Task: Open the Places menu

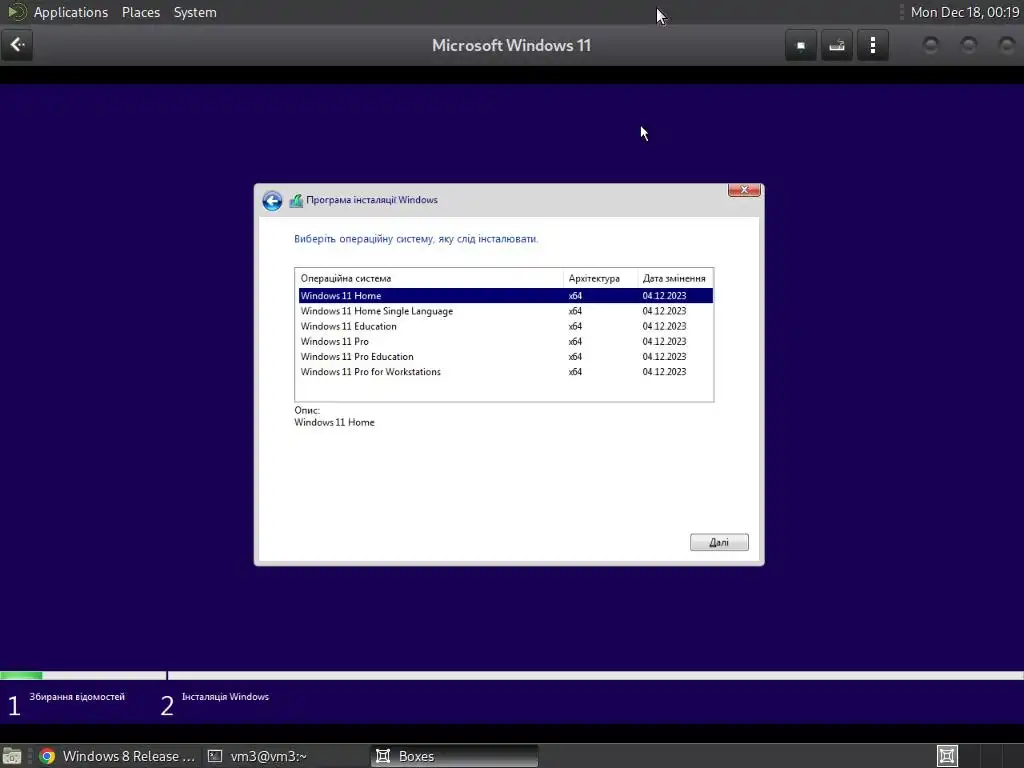Action: [140, 12]
